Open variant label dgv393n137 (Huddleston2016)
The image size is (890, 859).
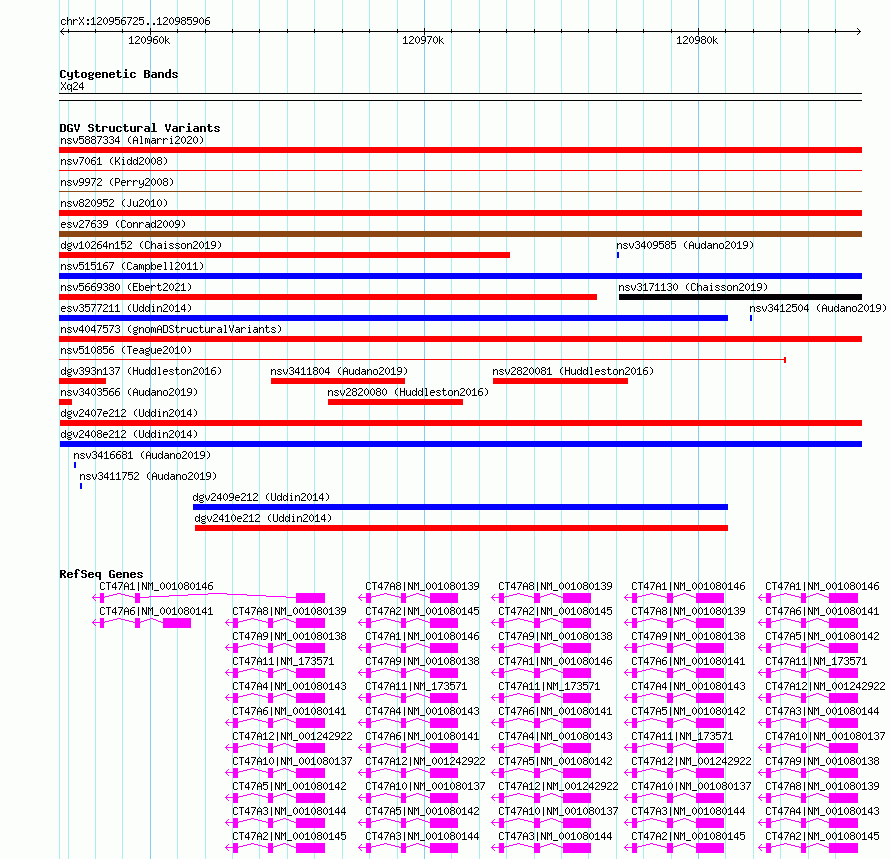tap(141, 371)
